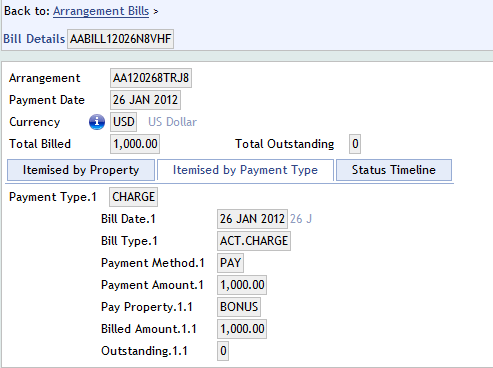Click the Bill Type.1 ACT.CHARGE field
Viewport: 493px width, 368px height.
(254, 241)
